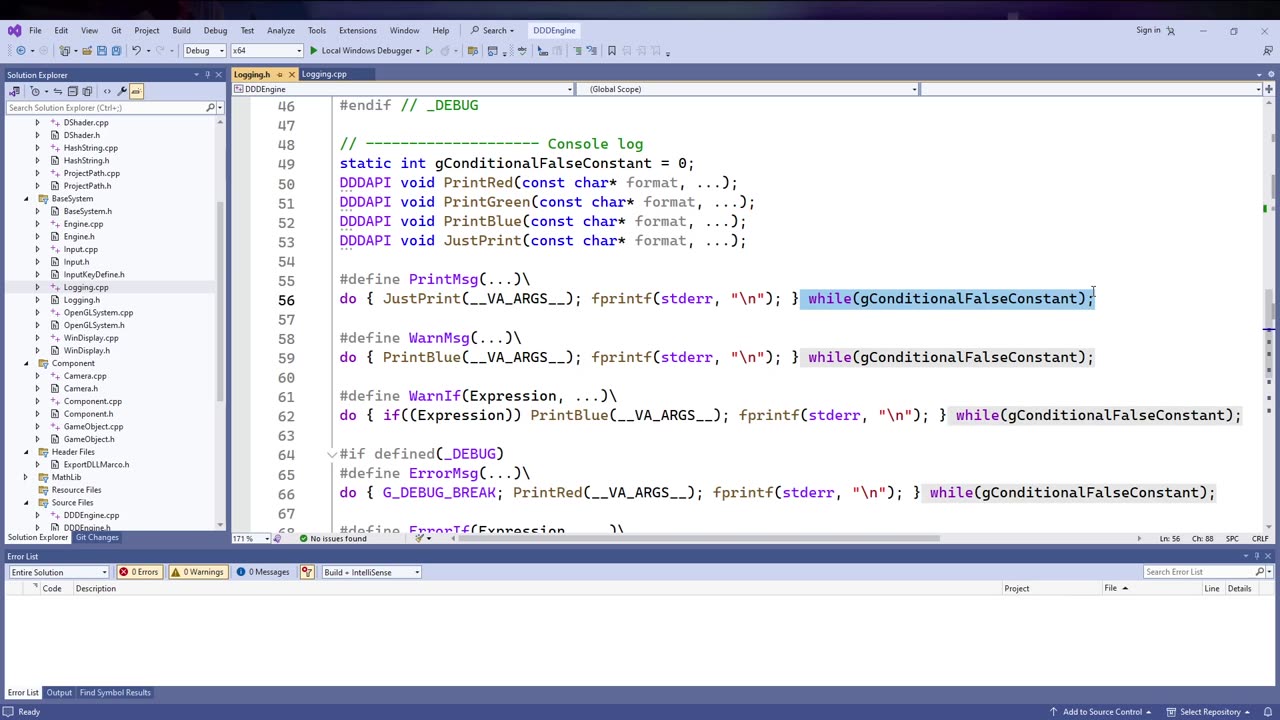Start Local Windows Debugger
The width and height of the screenshot is (1280, 720).
pyautogui.click(x=364, y=50)
